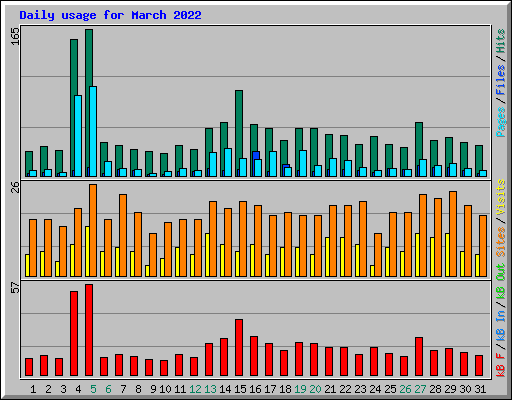
Task: Select the 'kB F' legend label
Action: [x=501, y=364]
